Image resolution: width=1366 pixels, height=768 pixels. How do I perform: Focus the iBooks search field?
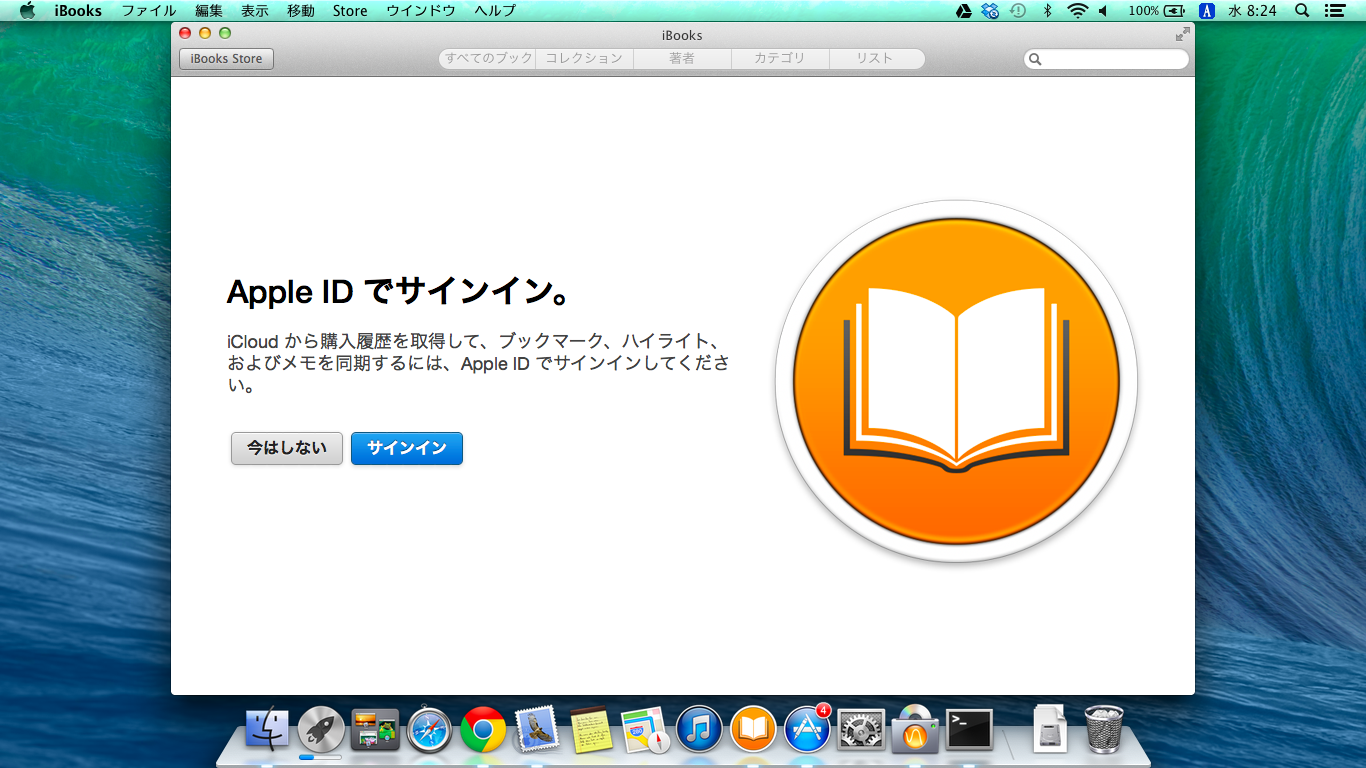[1106, 59]
